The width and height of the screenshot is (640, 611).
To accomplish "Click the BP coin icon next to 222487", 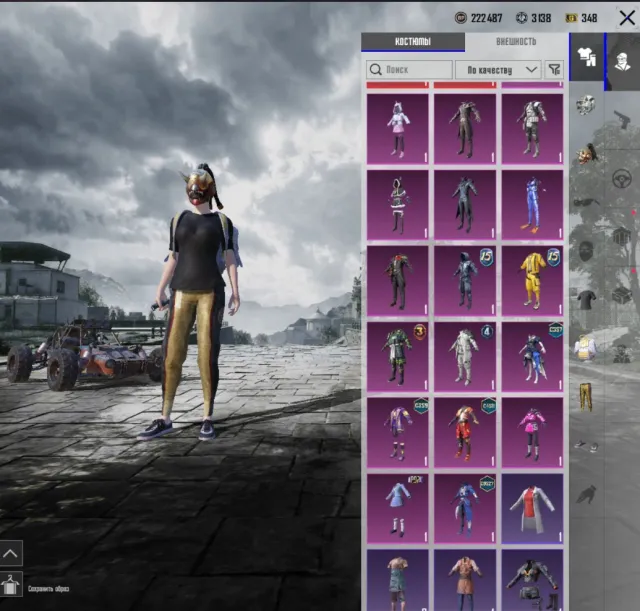I will point(461,18).
